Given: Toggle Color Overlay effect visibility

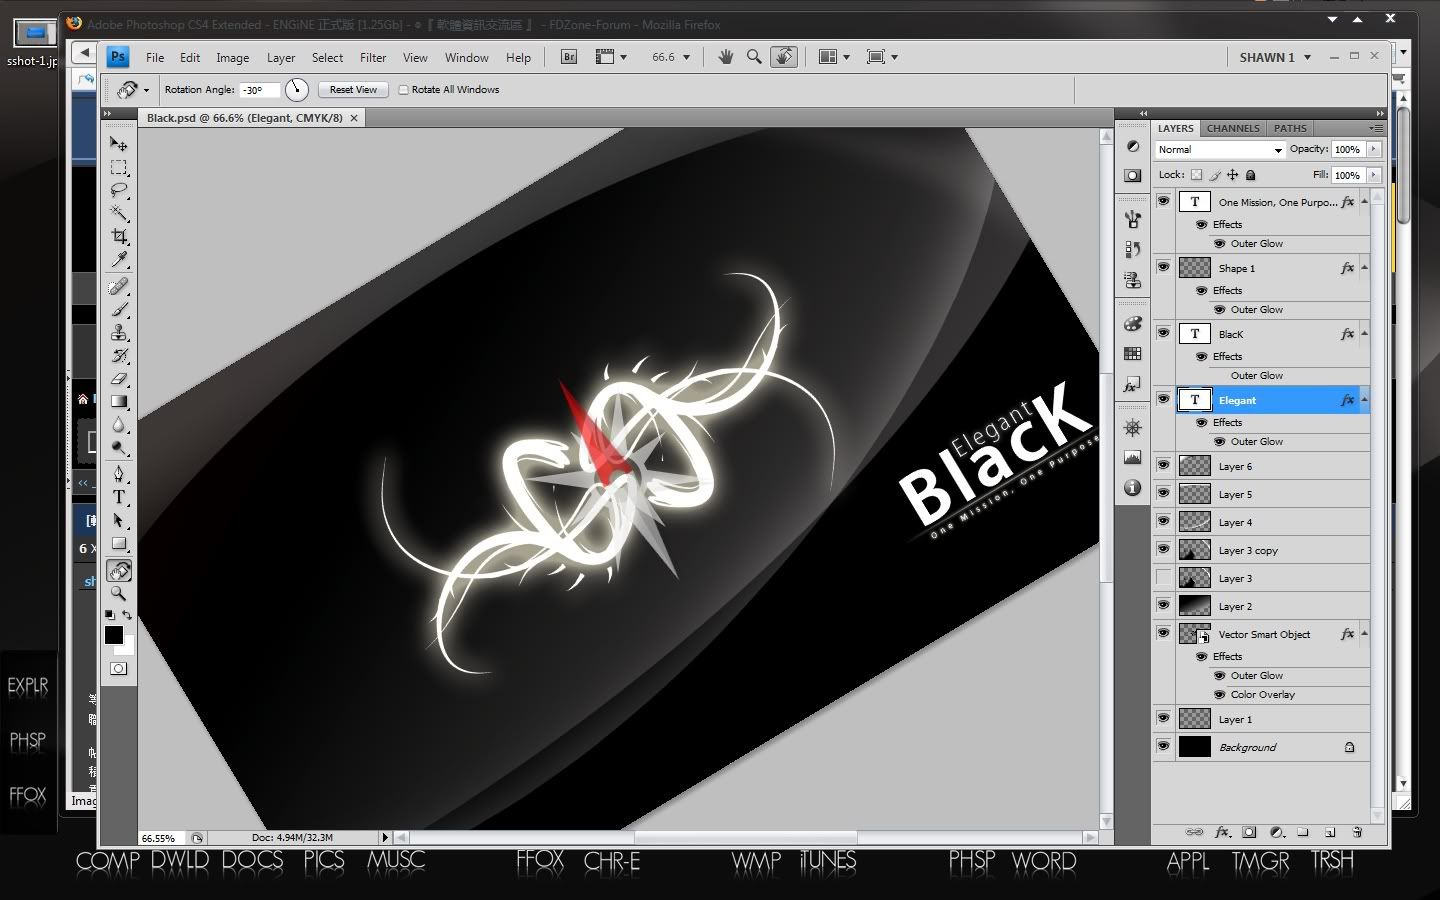Looking at the screenshot, I should coord(1219,694).
